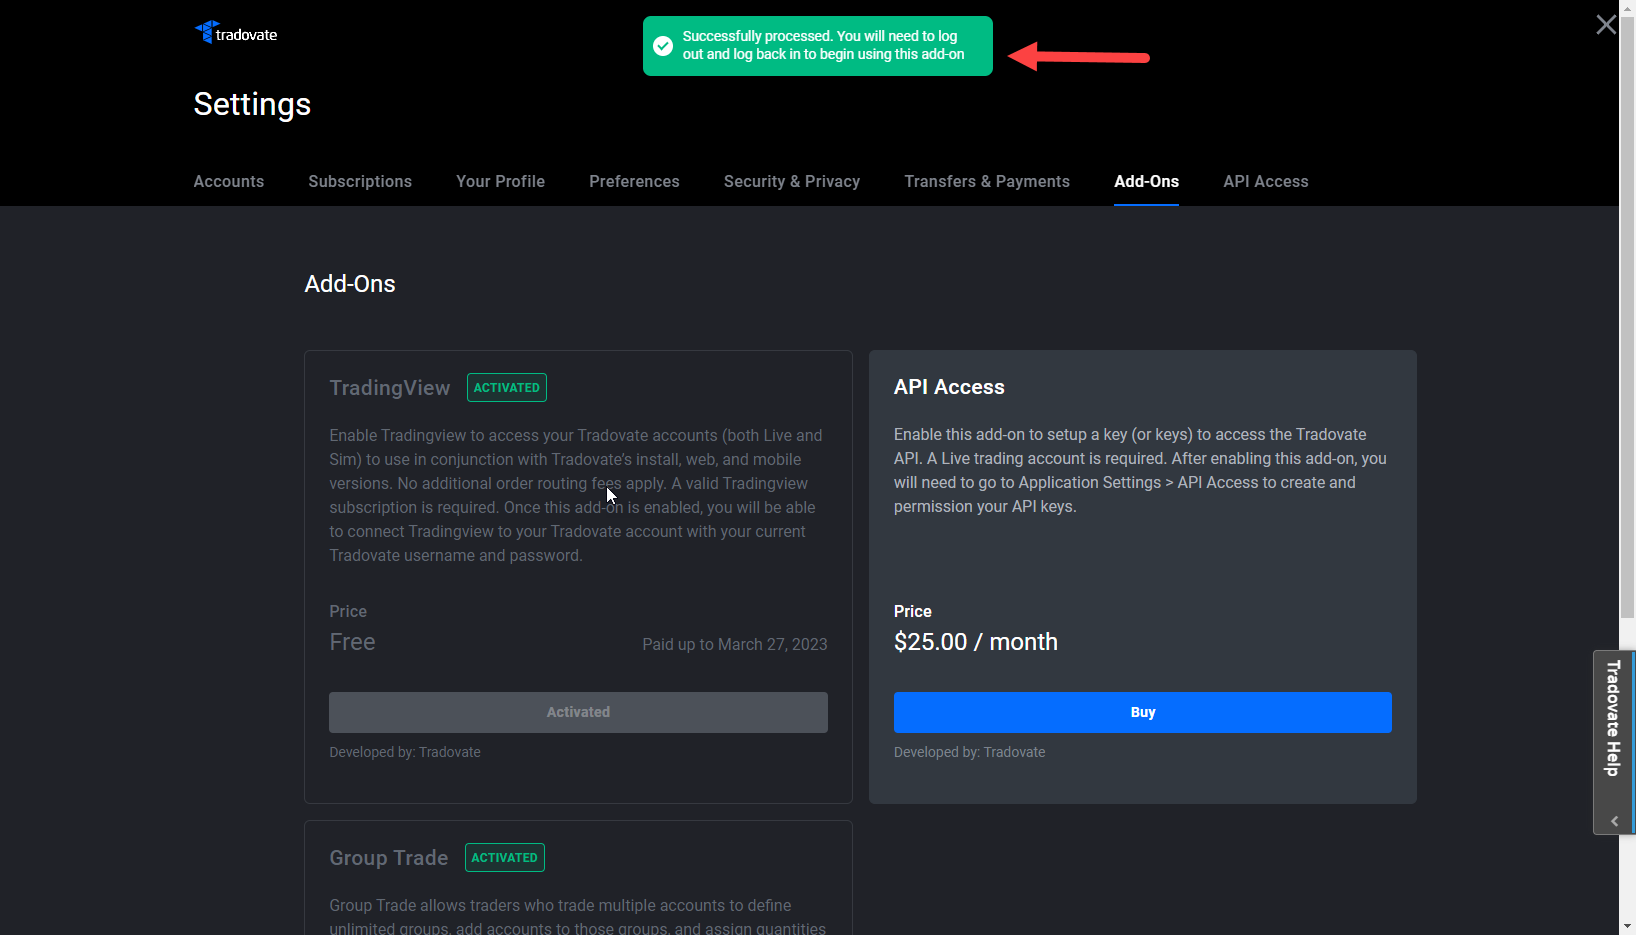This screenshot has width=1636, height=935.
Task: Click the Activated button under TradingView
Action: coord(578,712)
